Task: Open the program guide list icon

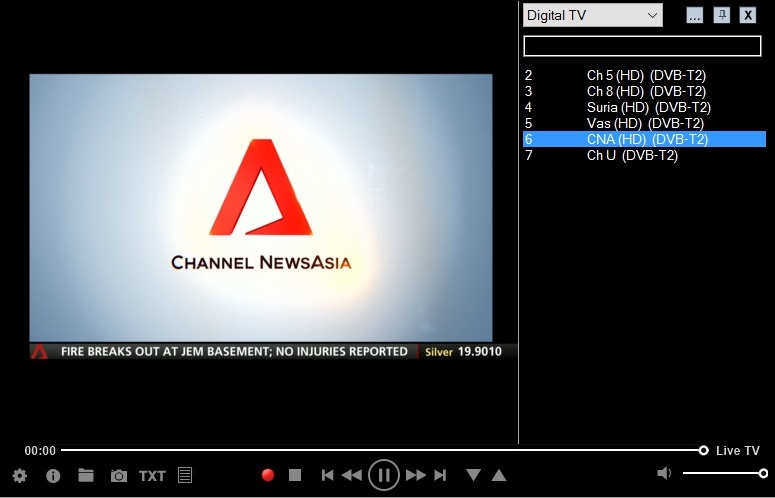Action: [185, 475]
